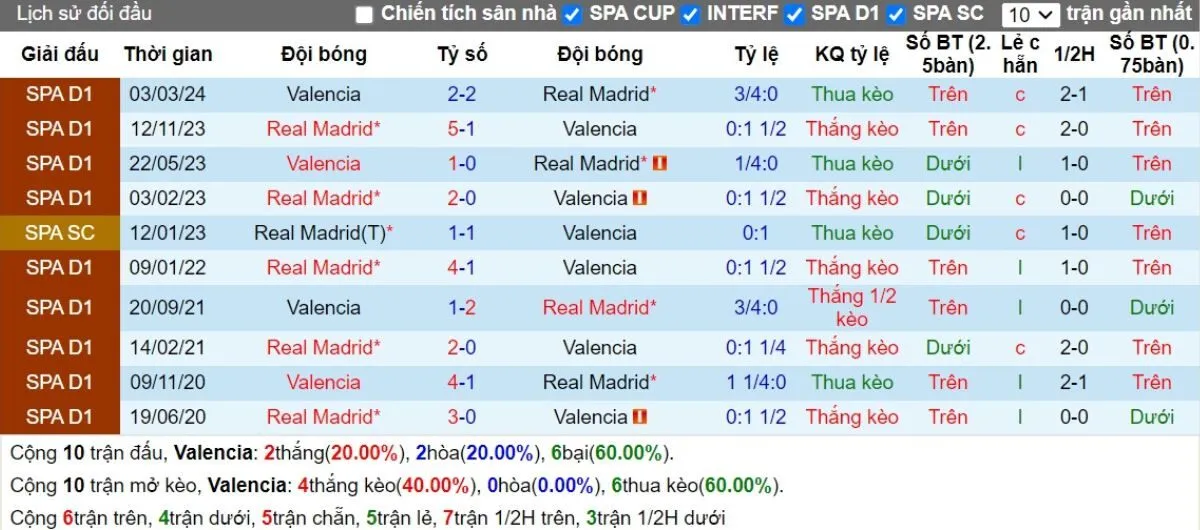Click the Thắng 1/2 kèo result
This screenshot has width=1200, height=530.
852,307
